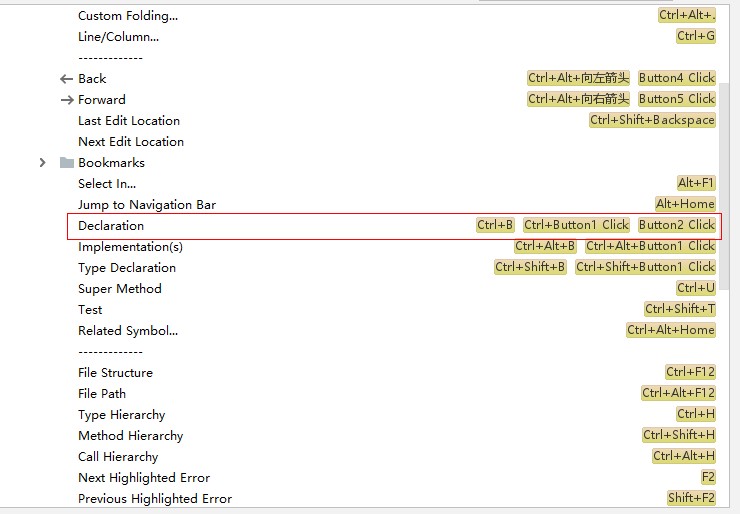Click the Alt+F1 shortcut badge

pyautogui.click(x=696, y=183)
